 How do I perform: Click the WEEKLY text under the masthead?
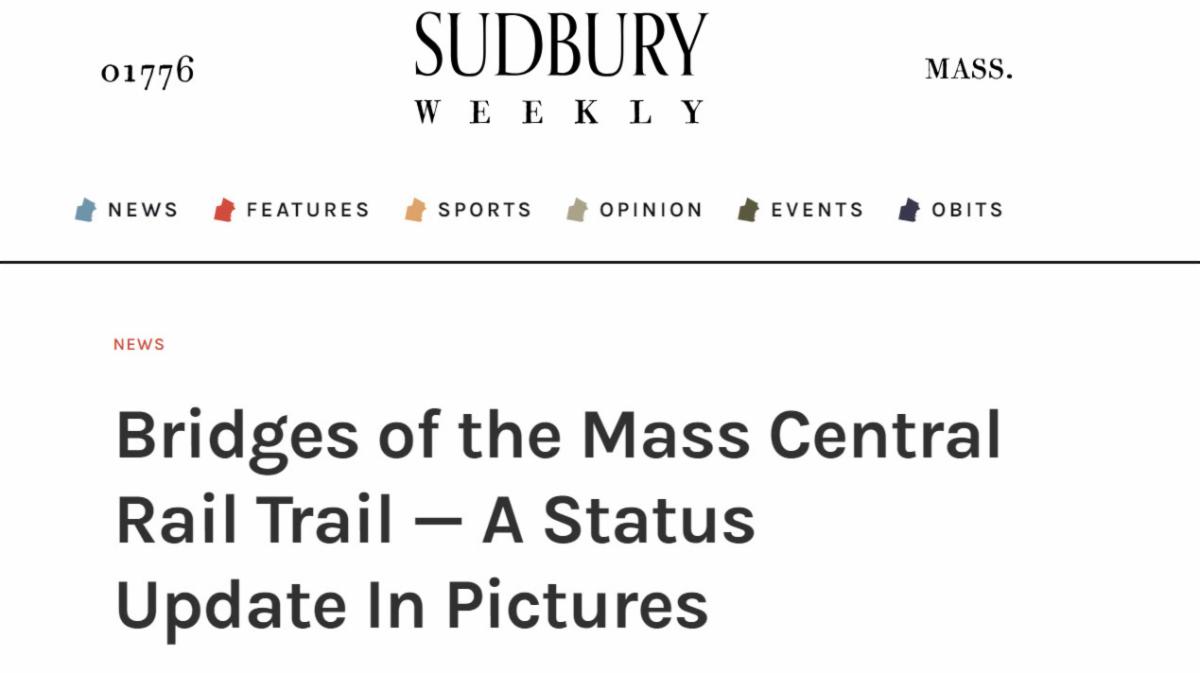pyautogui.click(x=561, y=112)
